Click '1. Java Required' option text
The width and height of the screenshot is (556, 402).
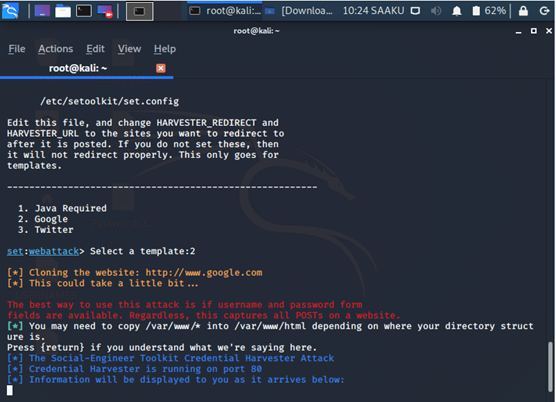[x=62, y=208]
